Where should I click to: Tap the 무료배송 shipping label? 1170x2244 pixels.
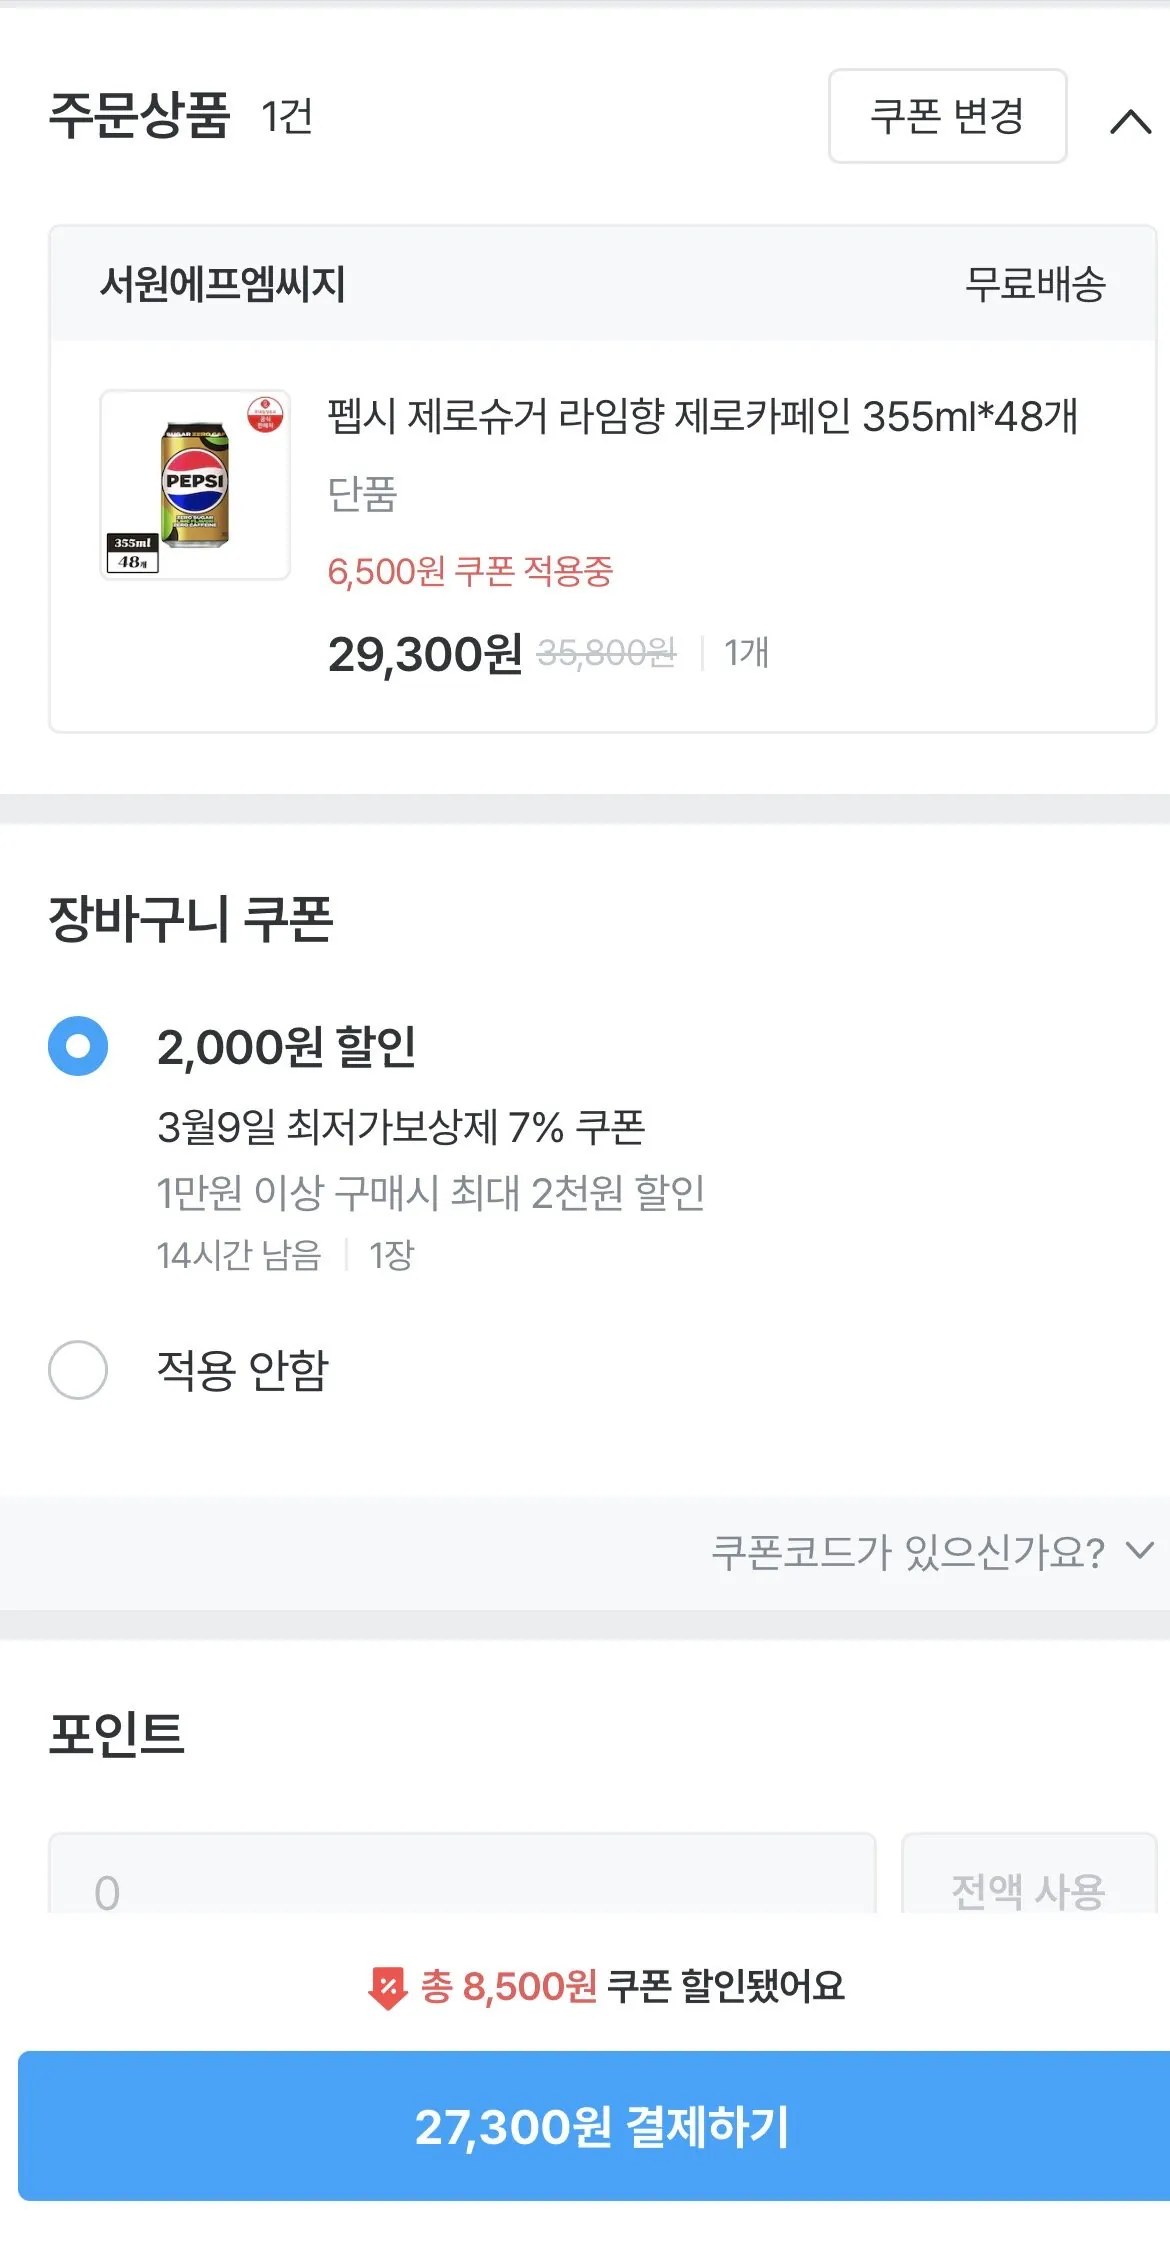1035,284
